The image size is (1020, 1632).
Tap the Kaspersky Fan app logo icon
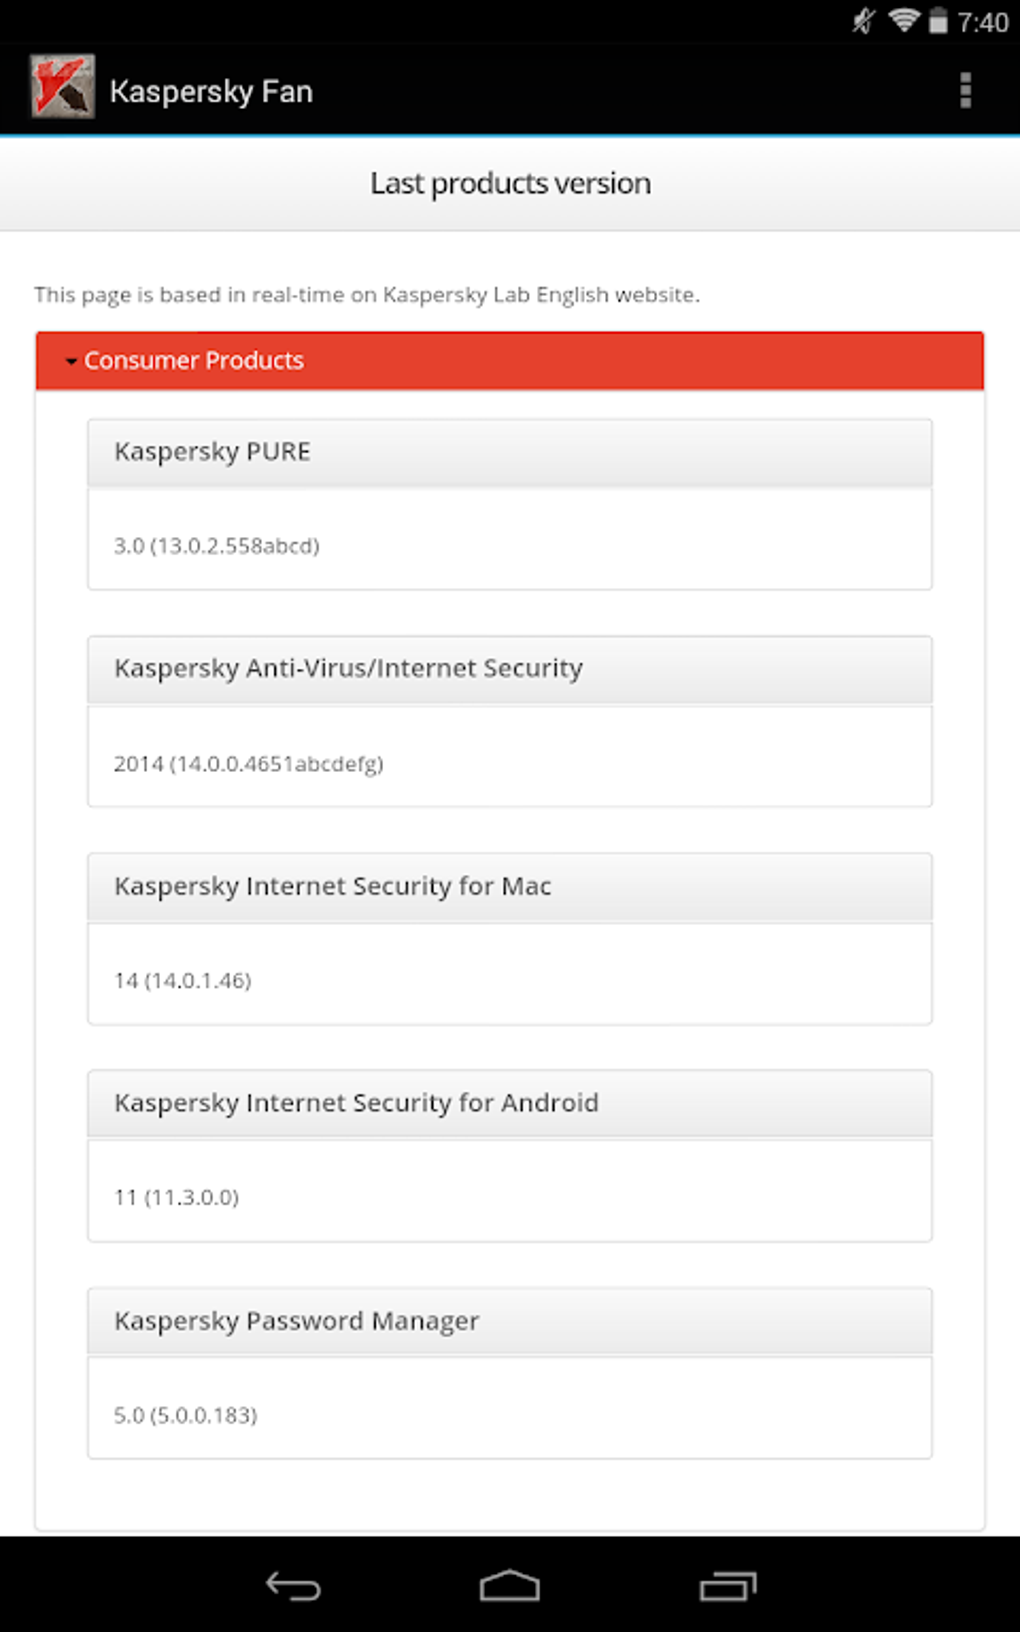(62, 87)
